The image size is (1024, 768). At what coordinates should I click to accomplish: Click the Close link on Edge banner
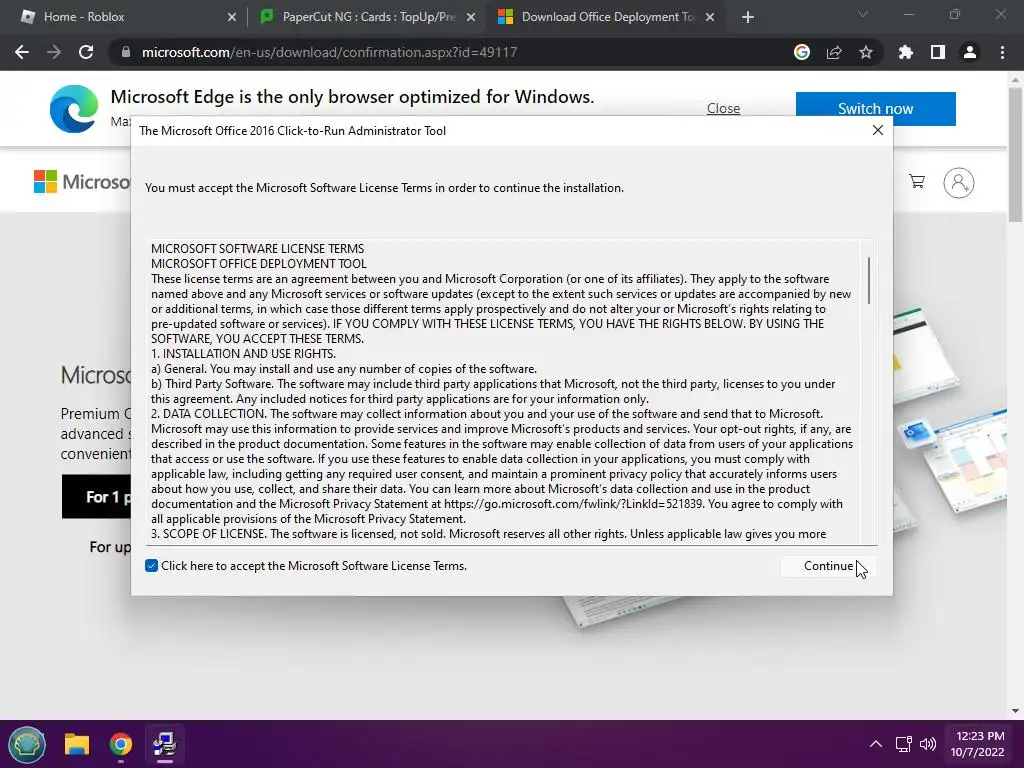coord(724,108)
